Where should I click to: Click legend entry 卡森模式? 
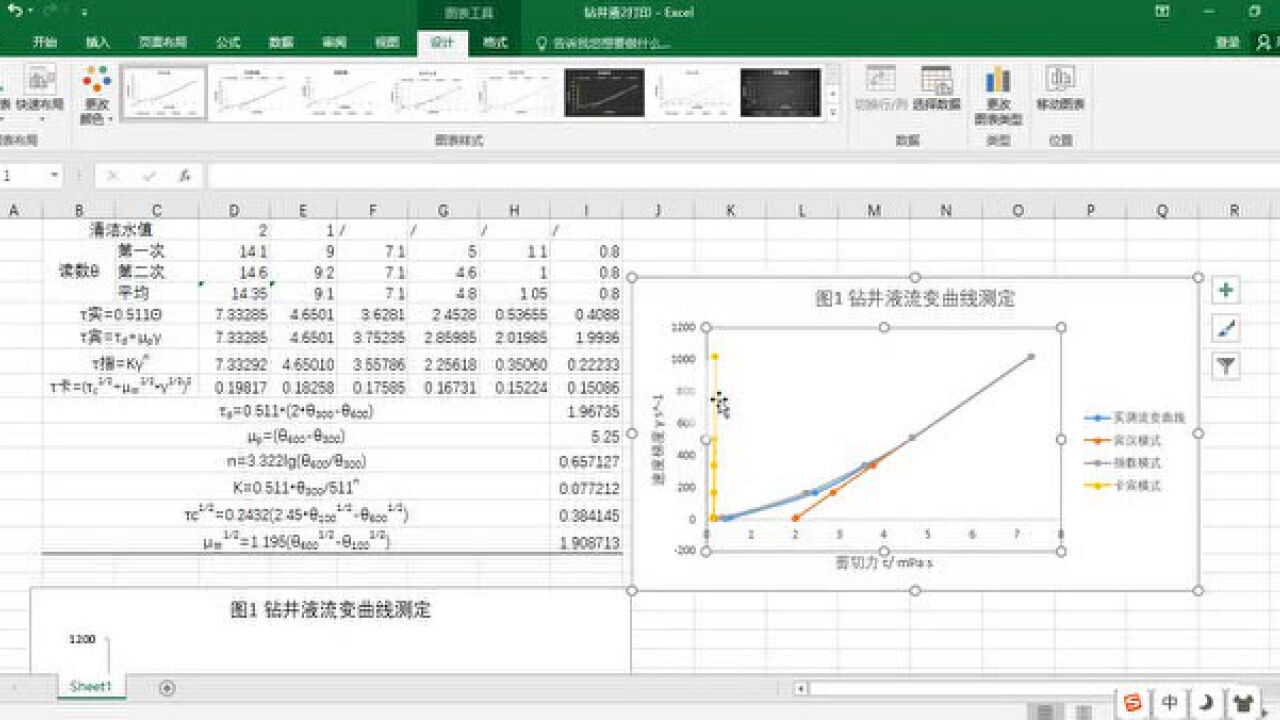[x=1124, y=486]
